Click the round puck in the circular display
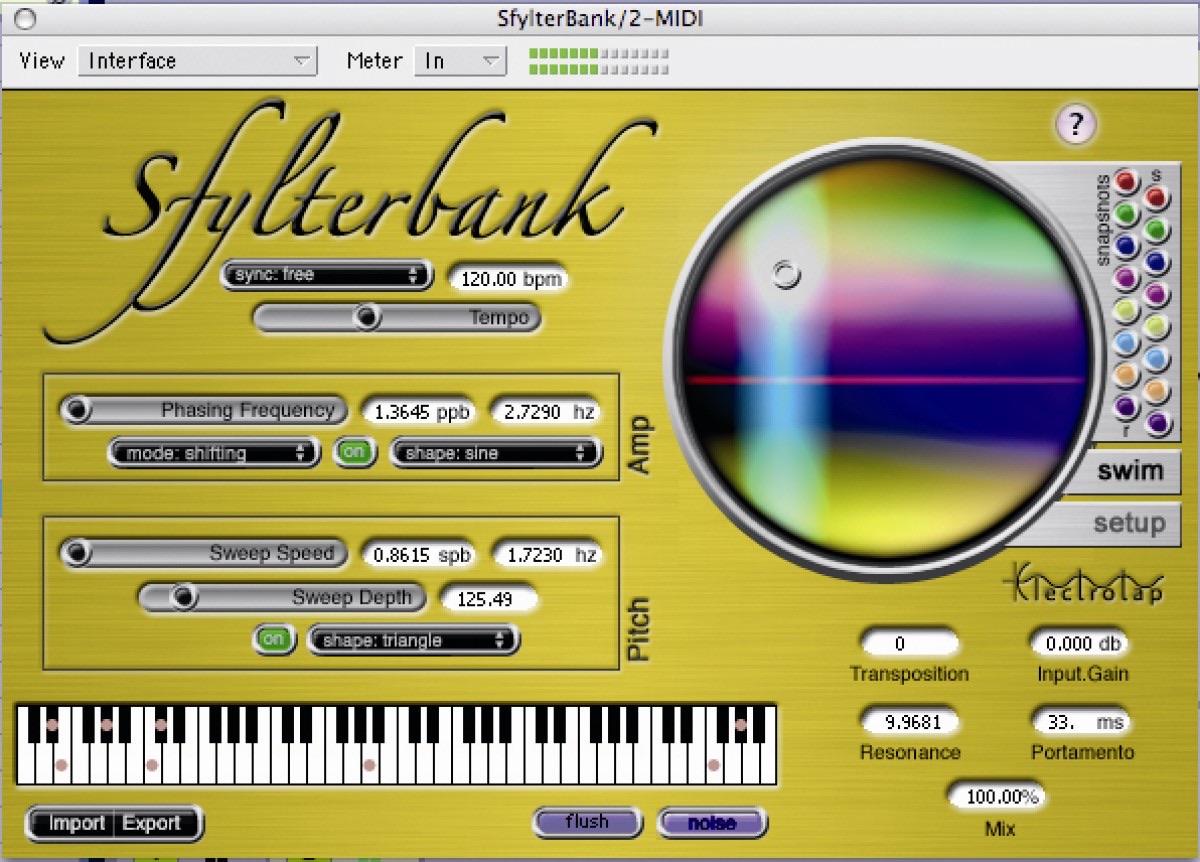This screenshot has width=1200, height=862. [x=788, y=274]
